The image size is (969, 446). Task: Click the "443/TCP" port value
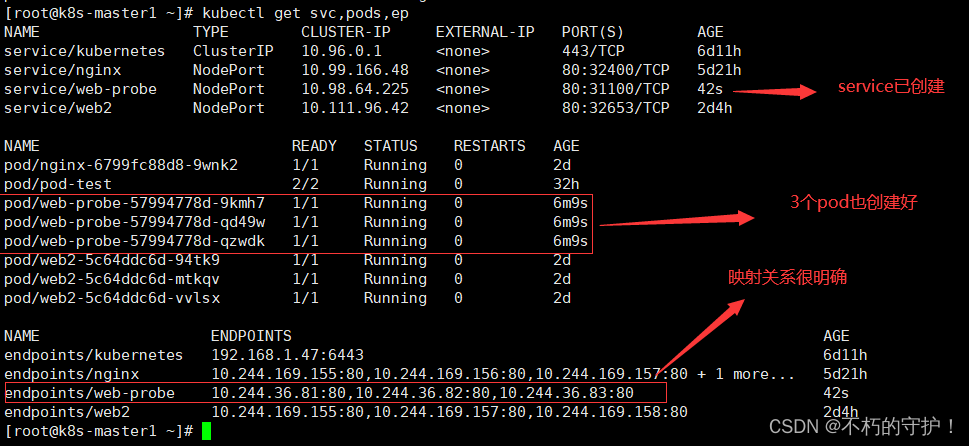pos(593,51)
